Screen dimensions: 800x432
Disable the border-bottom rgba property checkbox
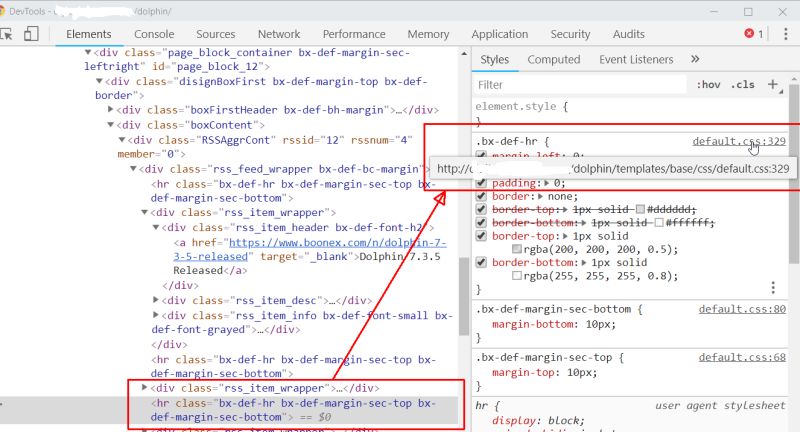(482, 262)
